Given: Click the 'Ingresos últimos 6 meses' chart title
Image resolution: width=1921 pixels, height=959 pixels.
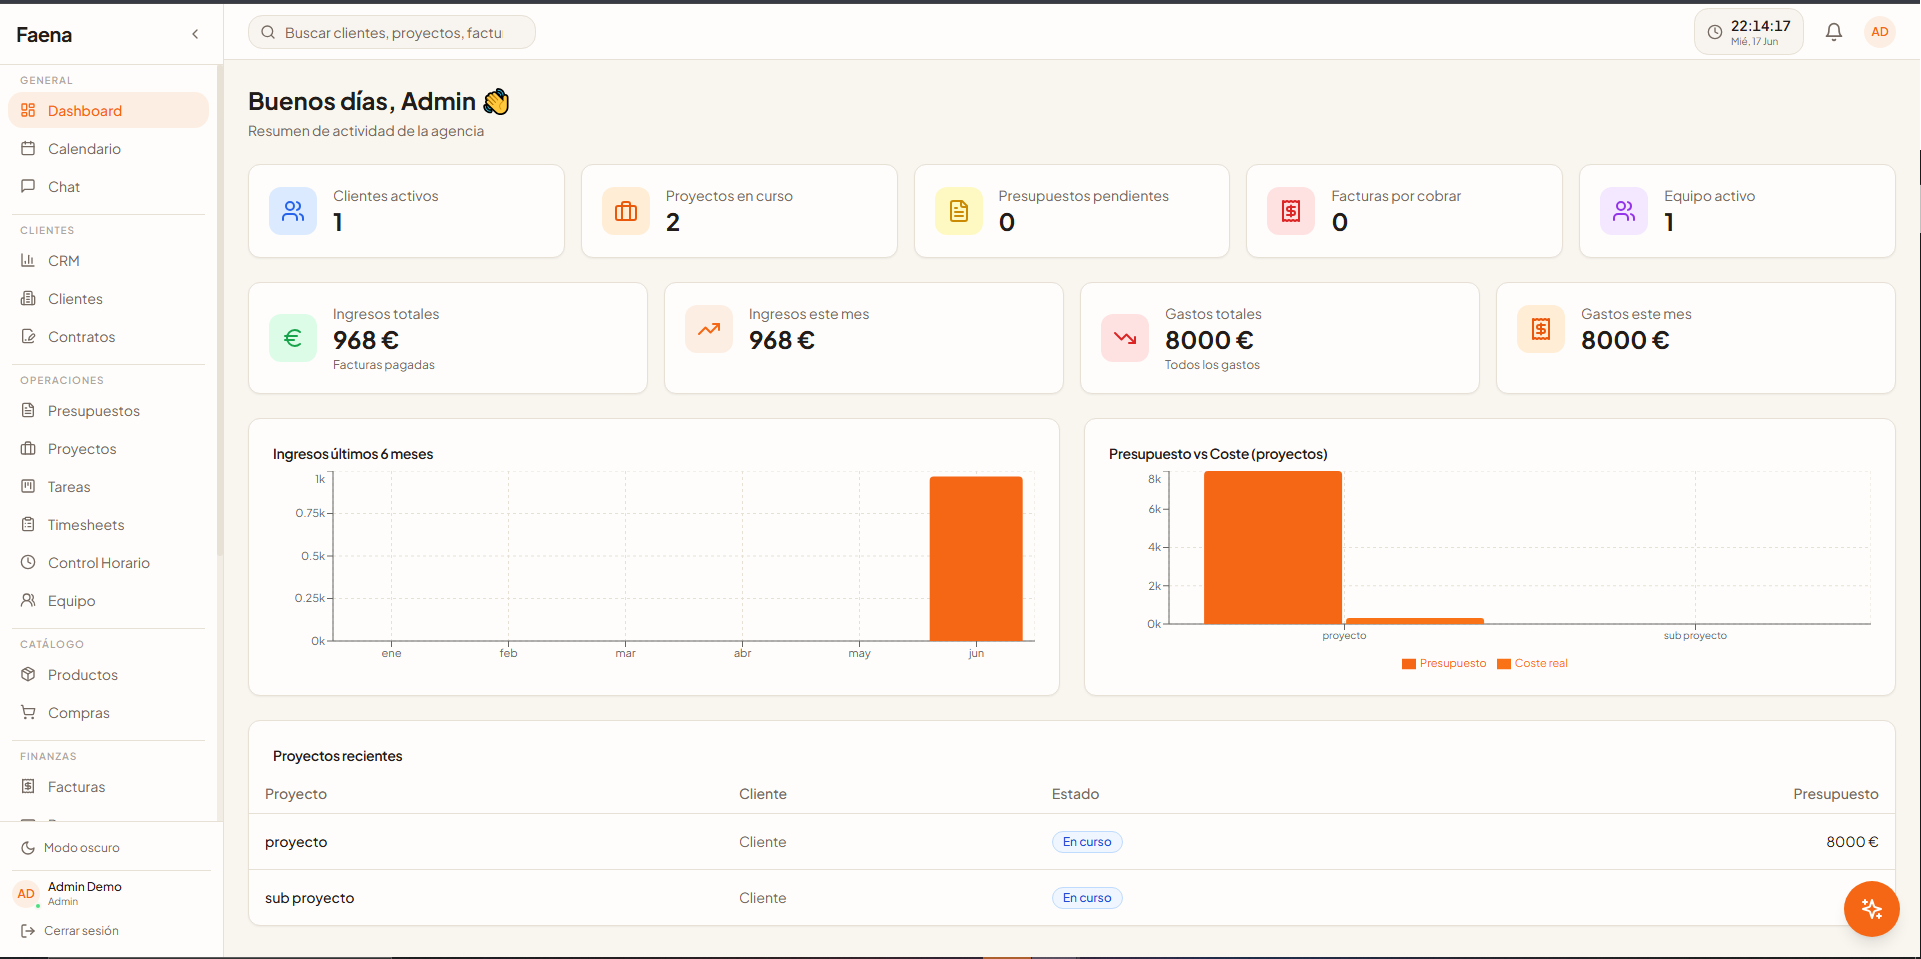Looking at the screenshot, I should tap(353, 454).
